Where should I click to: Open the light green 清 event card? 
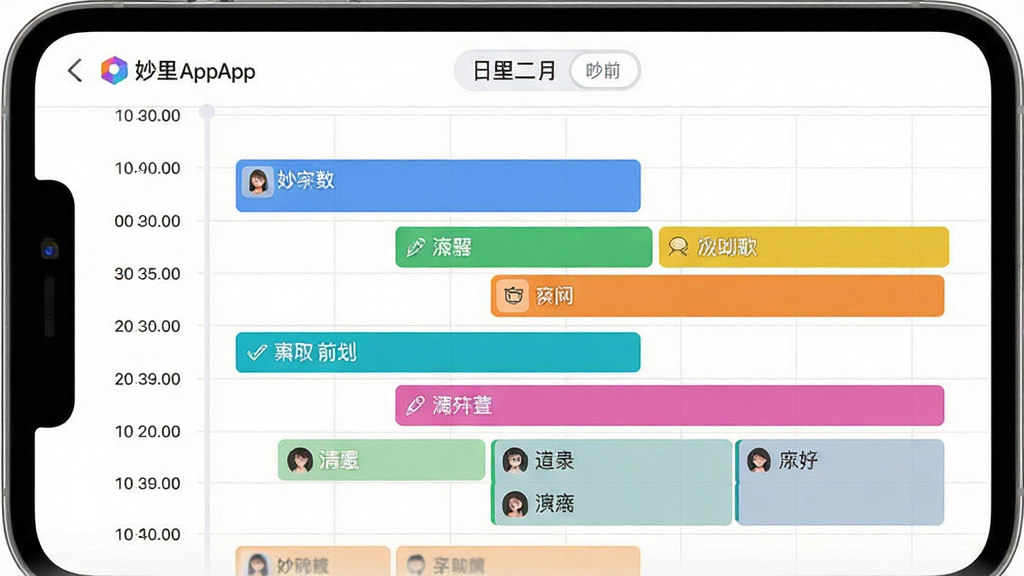[x=381, y=460]
